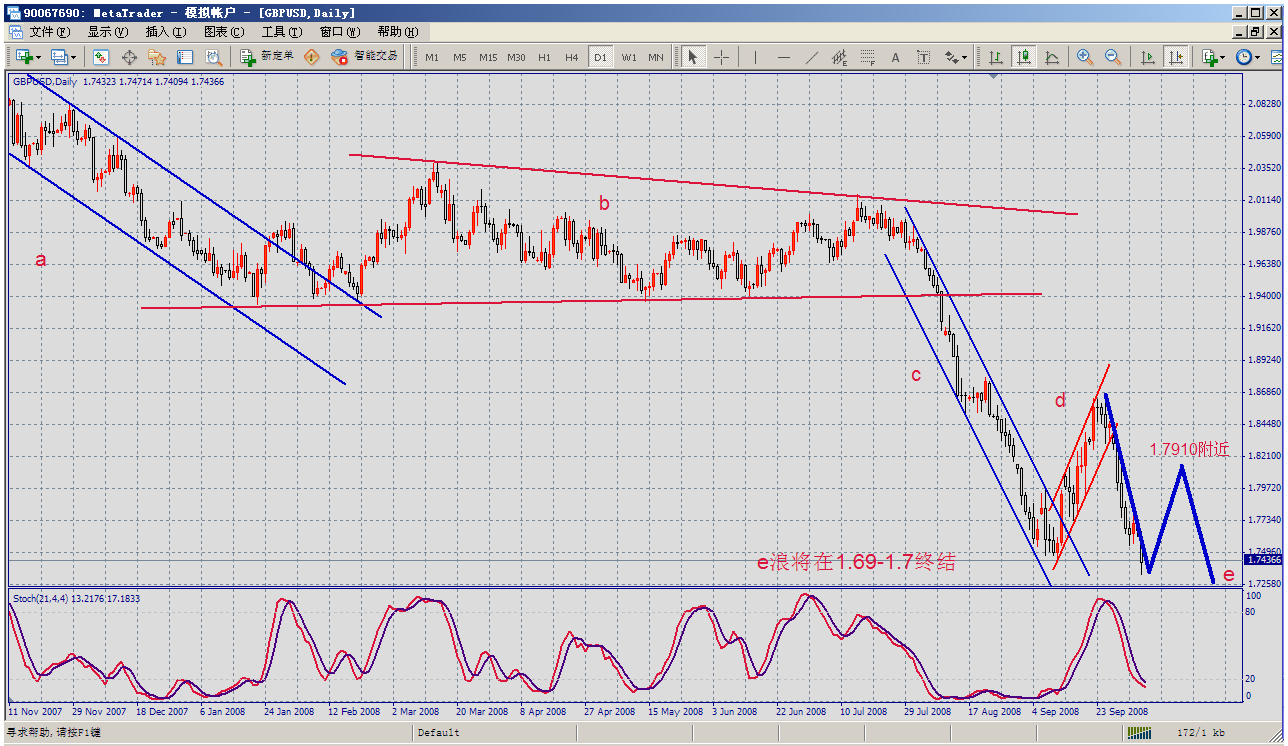Viewport: 1288px width, 746px height.
Task: Open the 图表(C) menu
Action: point(224,31)
